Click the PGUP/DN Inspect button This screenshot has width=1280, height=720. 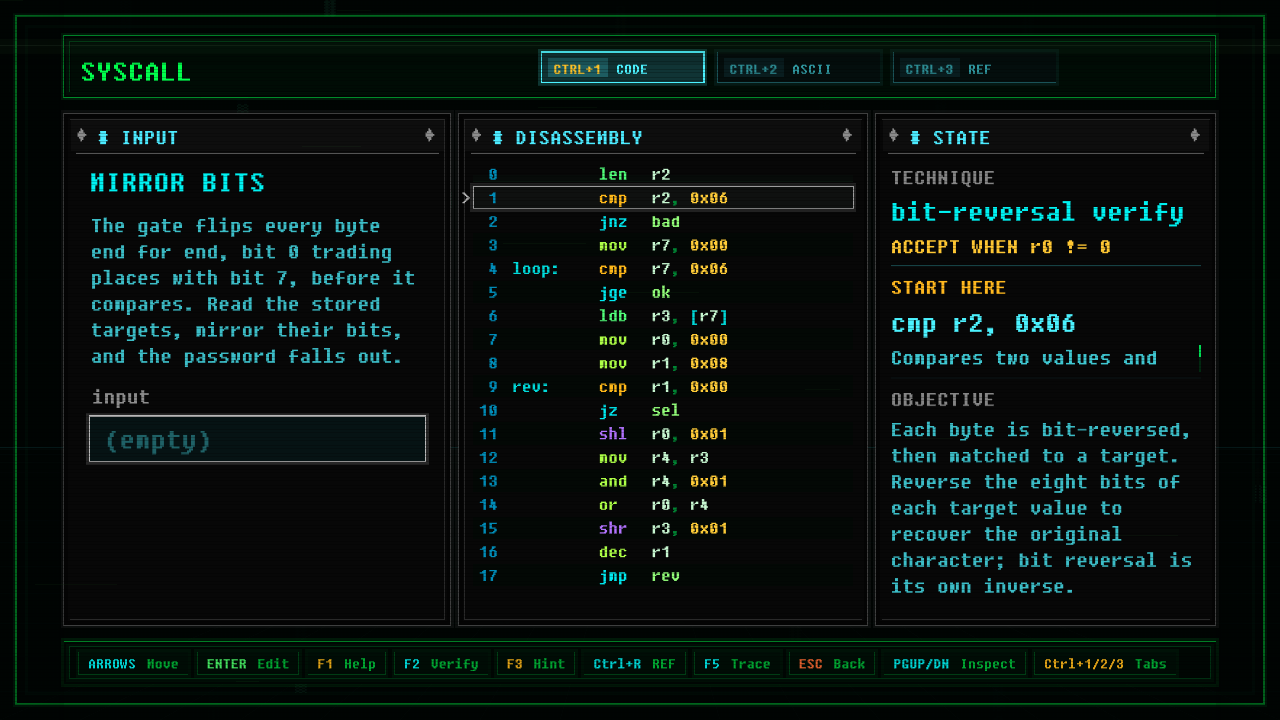pos(953,664)
